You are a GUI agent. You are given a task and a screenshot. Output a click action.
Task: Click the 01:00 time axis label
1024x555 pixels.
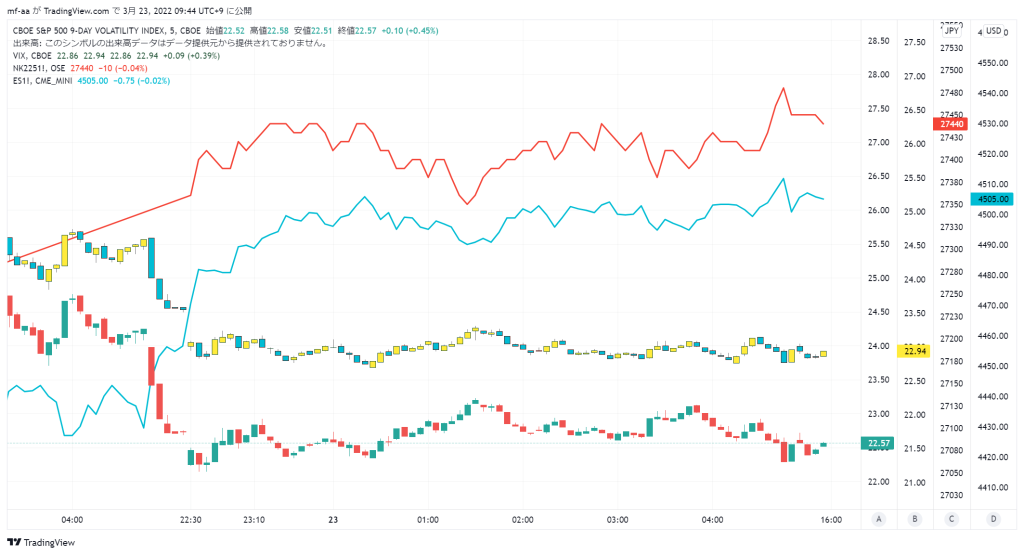click(428, 520)
